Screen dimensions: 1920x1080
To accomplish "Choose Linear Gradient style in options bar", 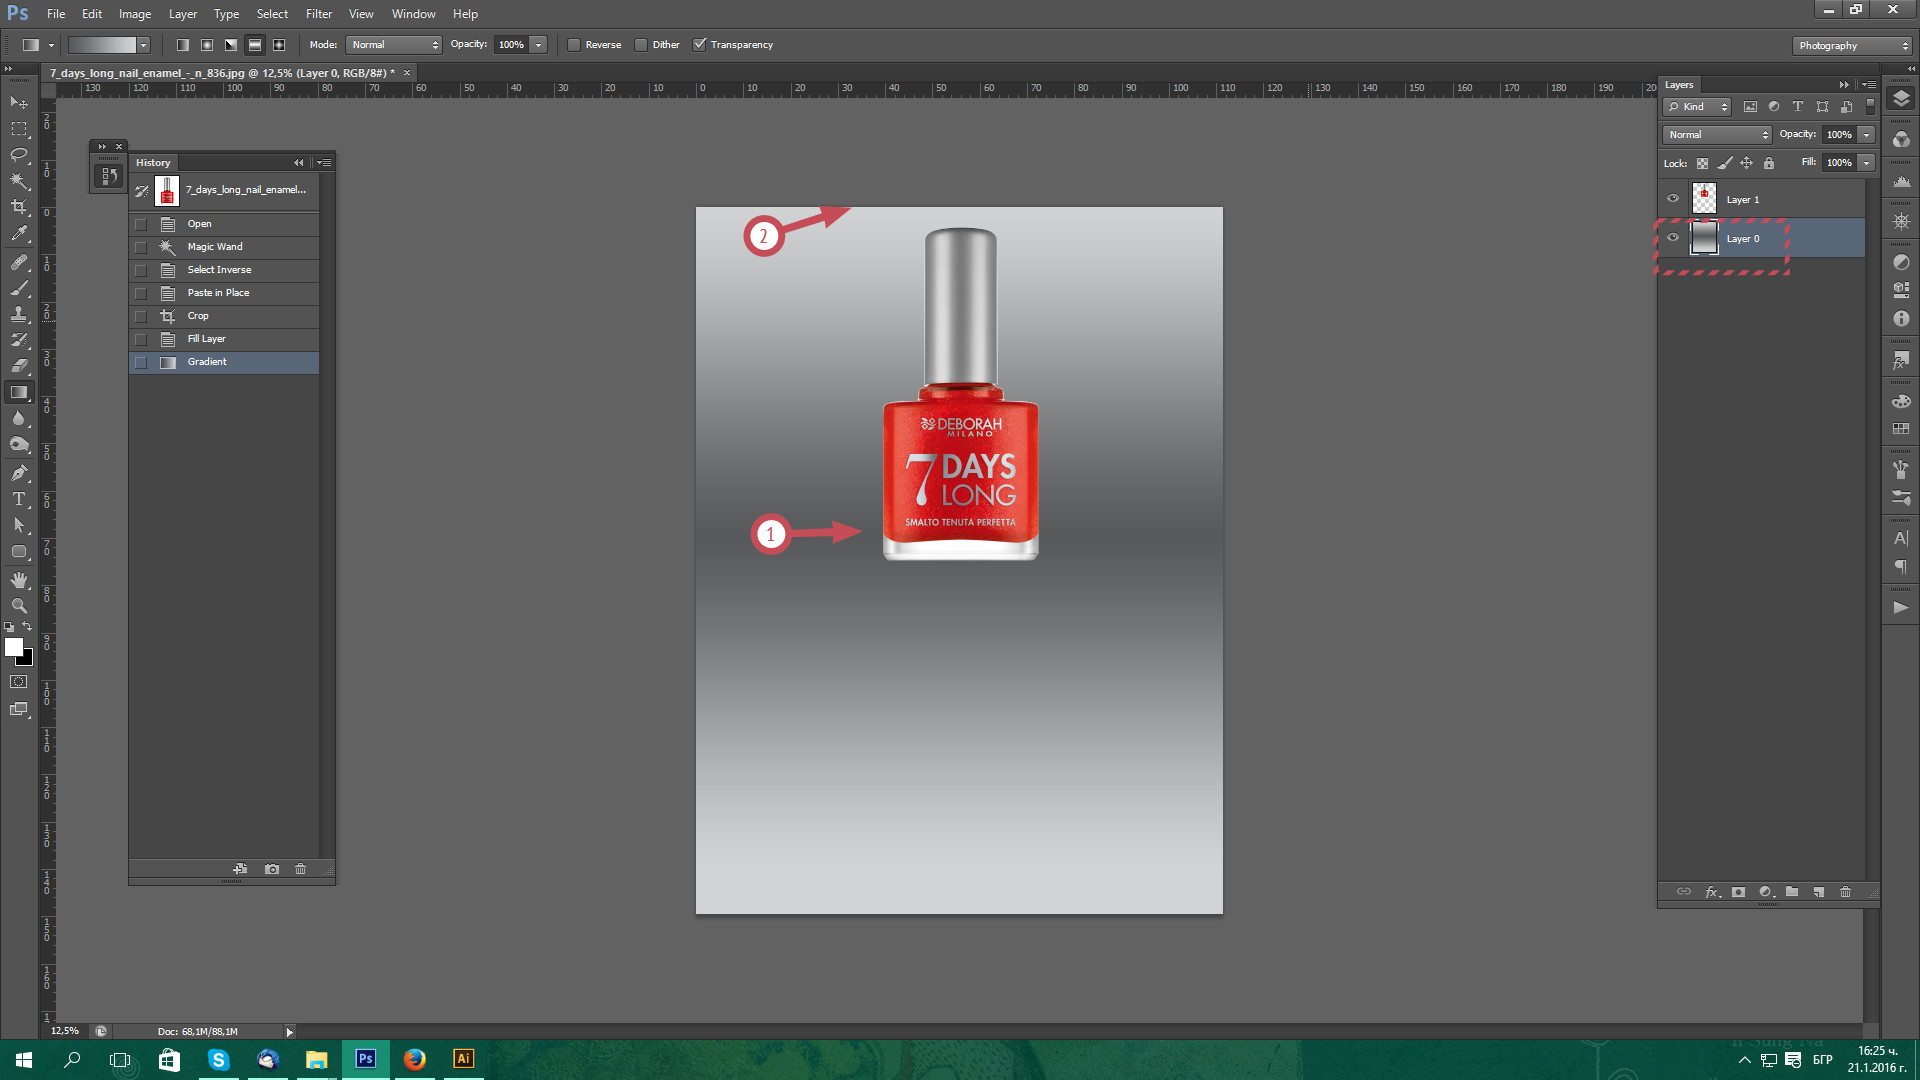I will (x=183, y=45).
